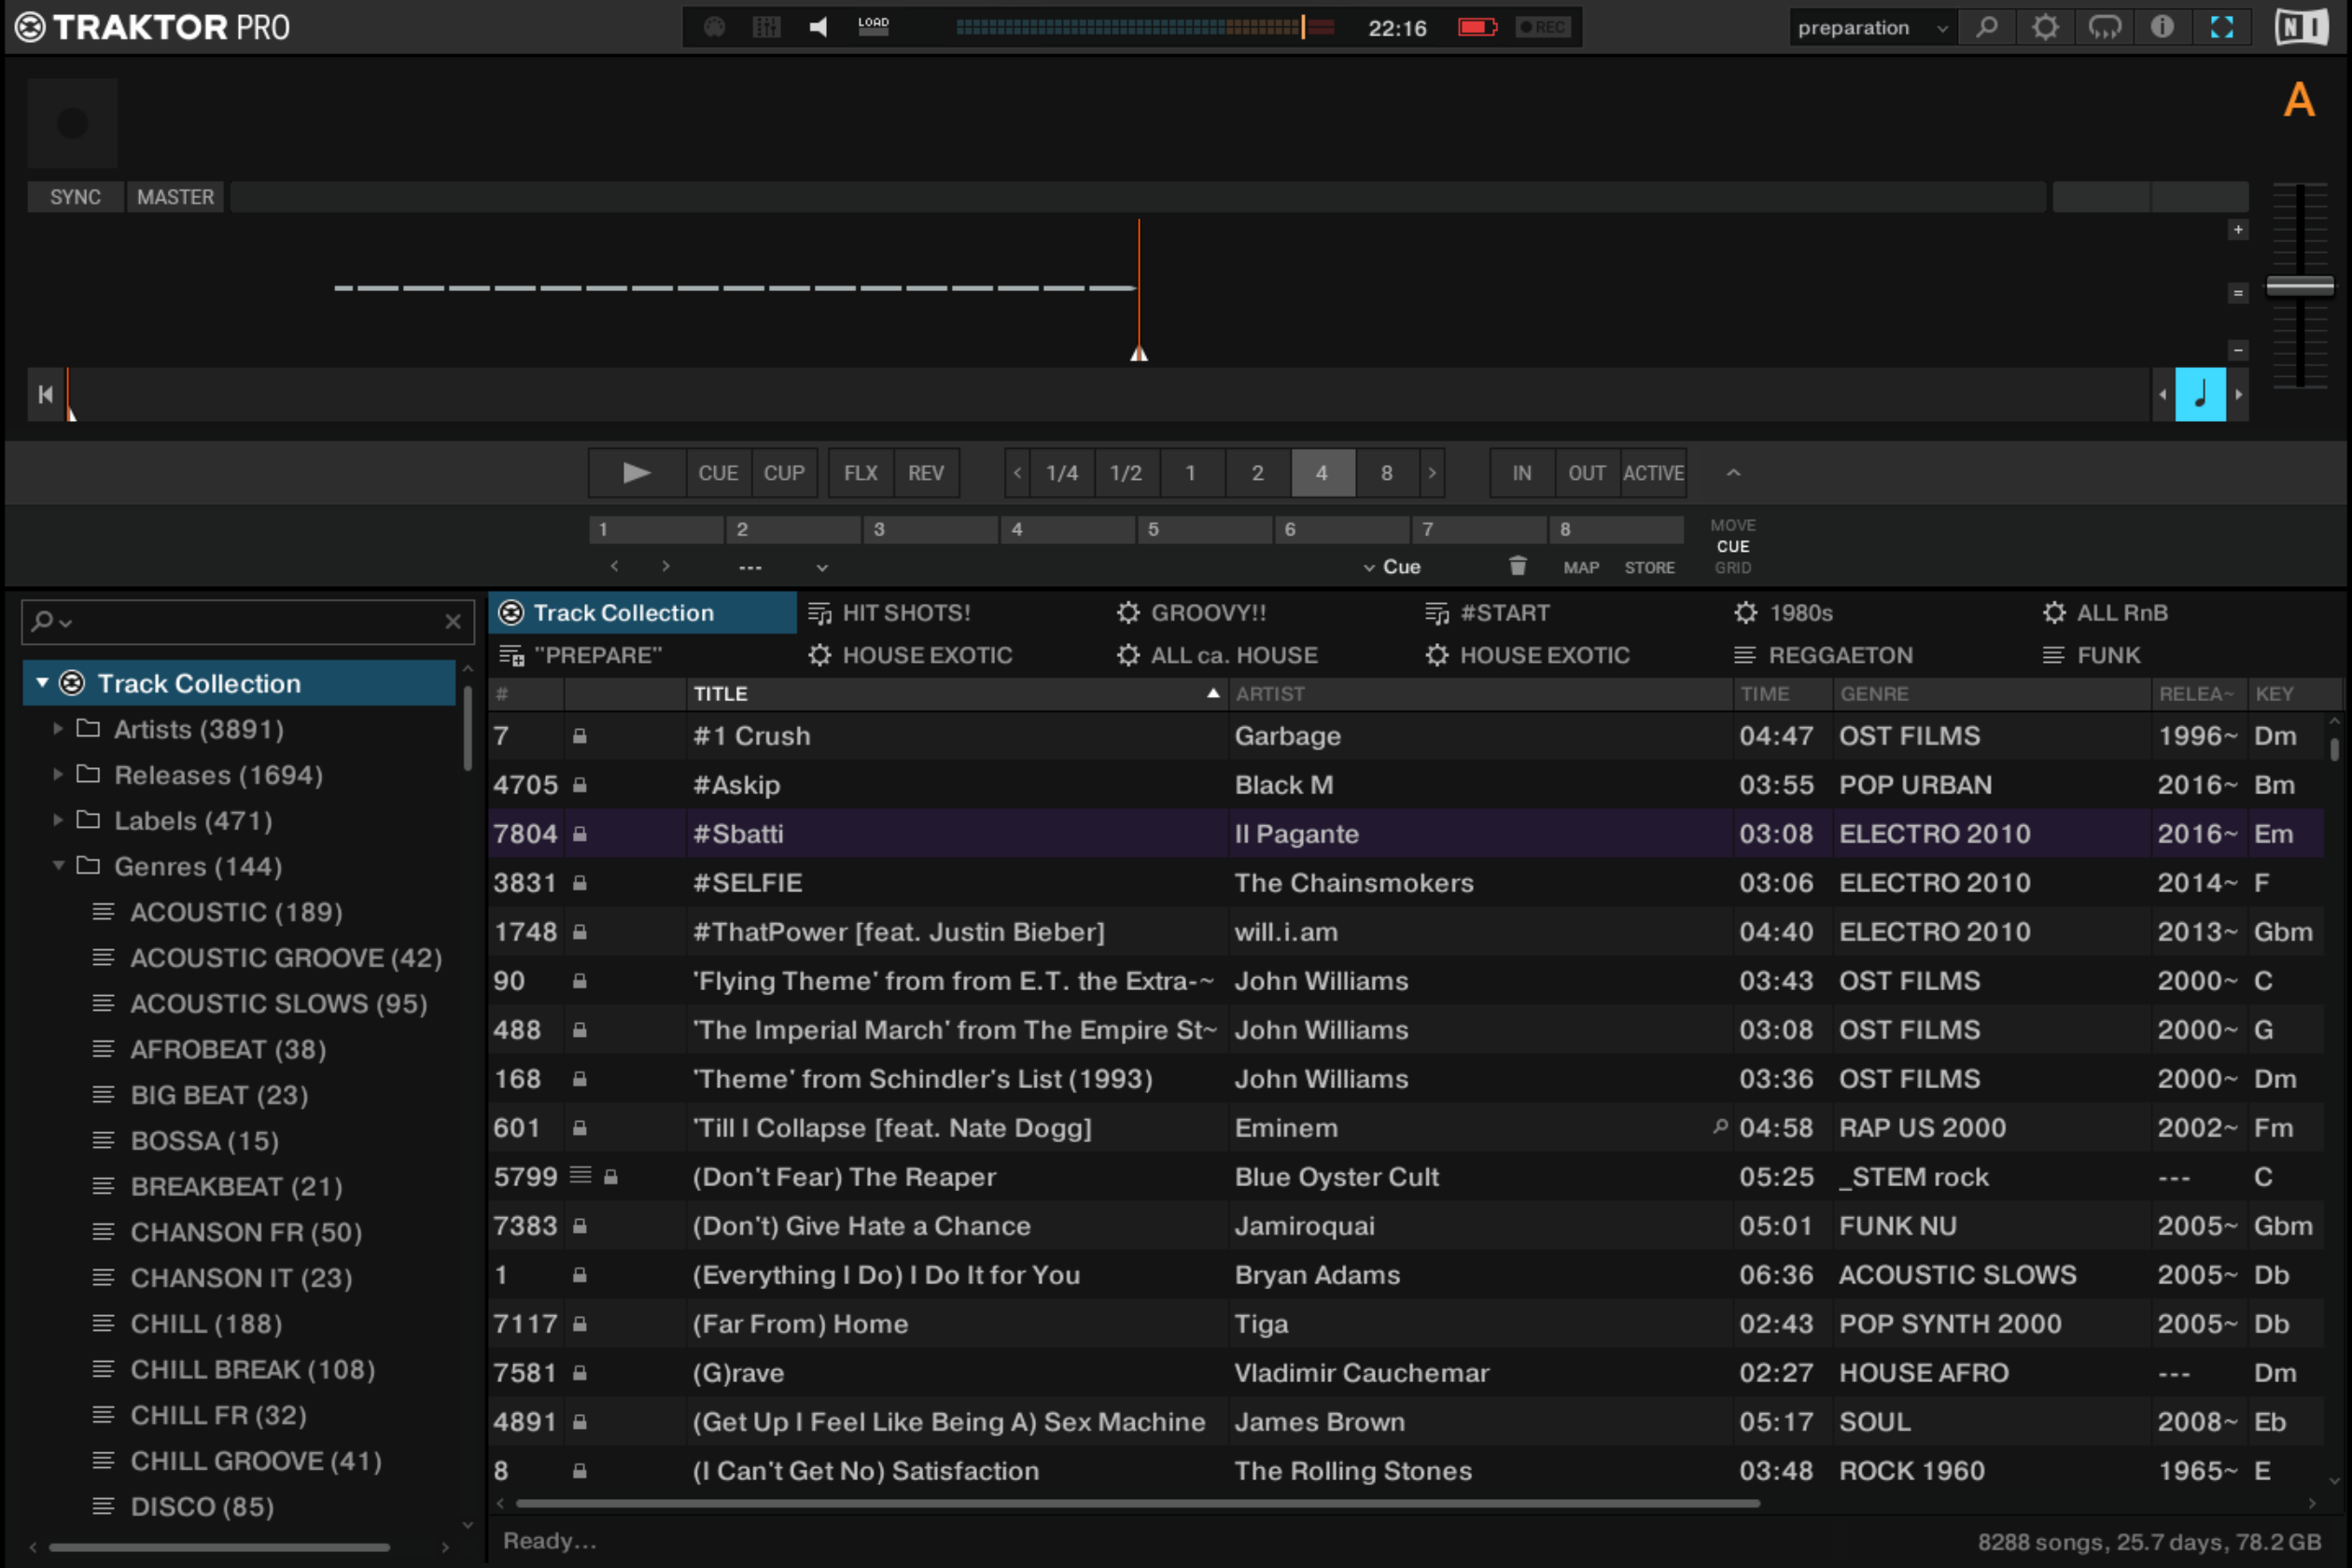Viewport: 2352px width, 1568px height.
Task: Toggle the SYNC button on deck A
Action: (75, 197)
